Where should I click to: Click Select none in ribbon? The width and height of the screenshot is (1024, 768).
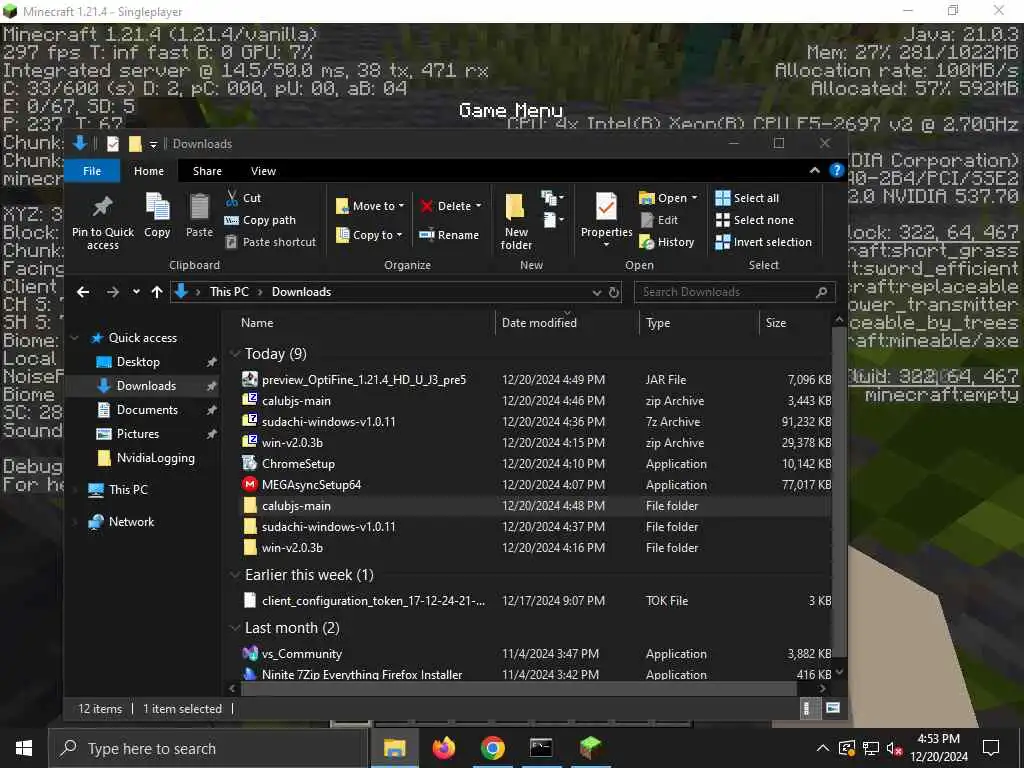click(755, 220)
